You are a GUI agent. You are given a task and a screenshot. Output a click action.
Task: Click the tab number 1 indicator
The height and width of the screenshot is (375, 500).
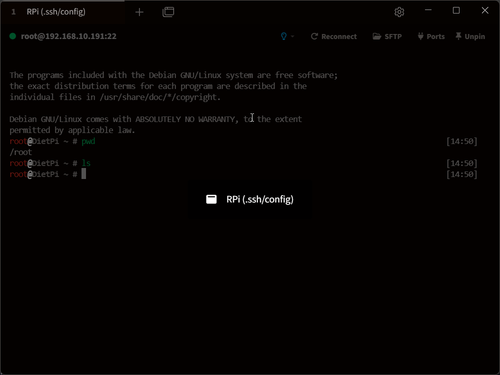[x=13, y=12]
